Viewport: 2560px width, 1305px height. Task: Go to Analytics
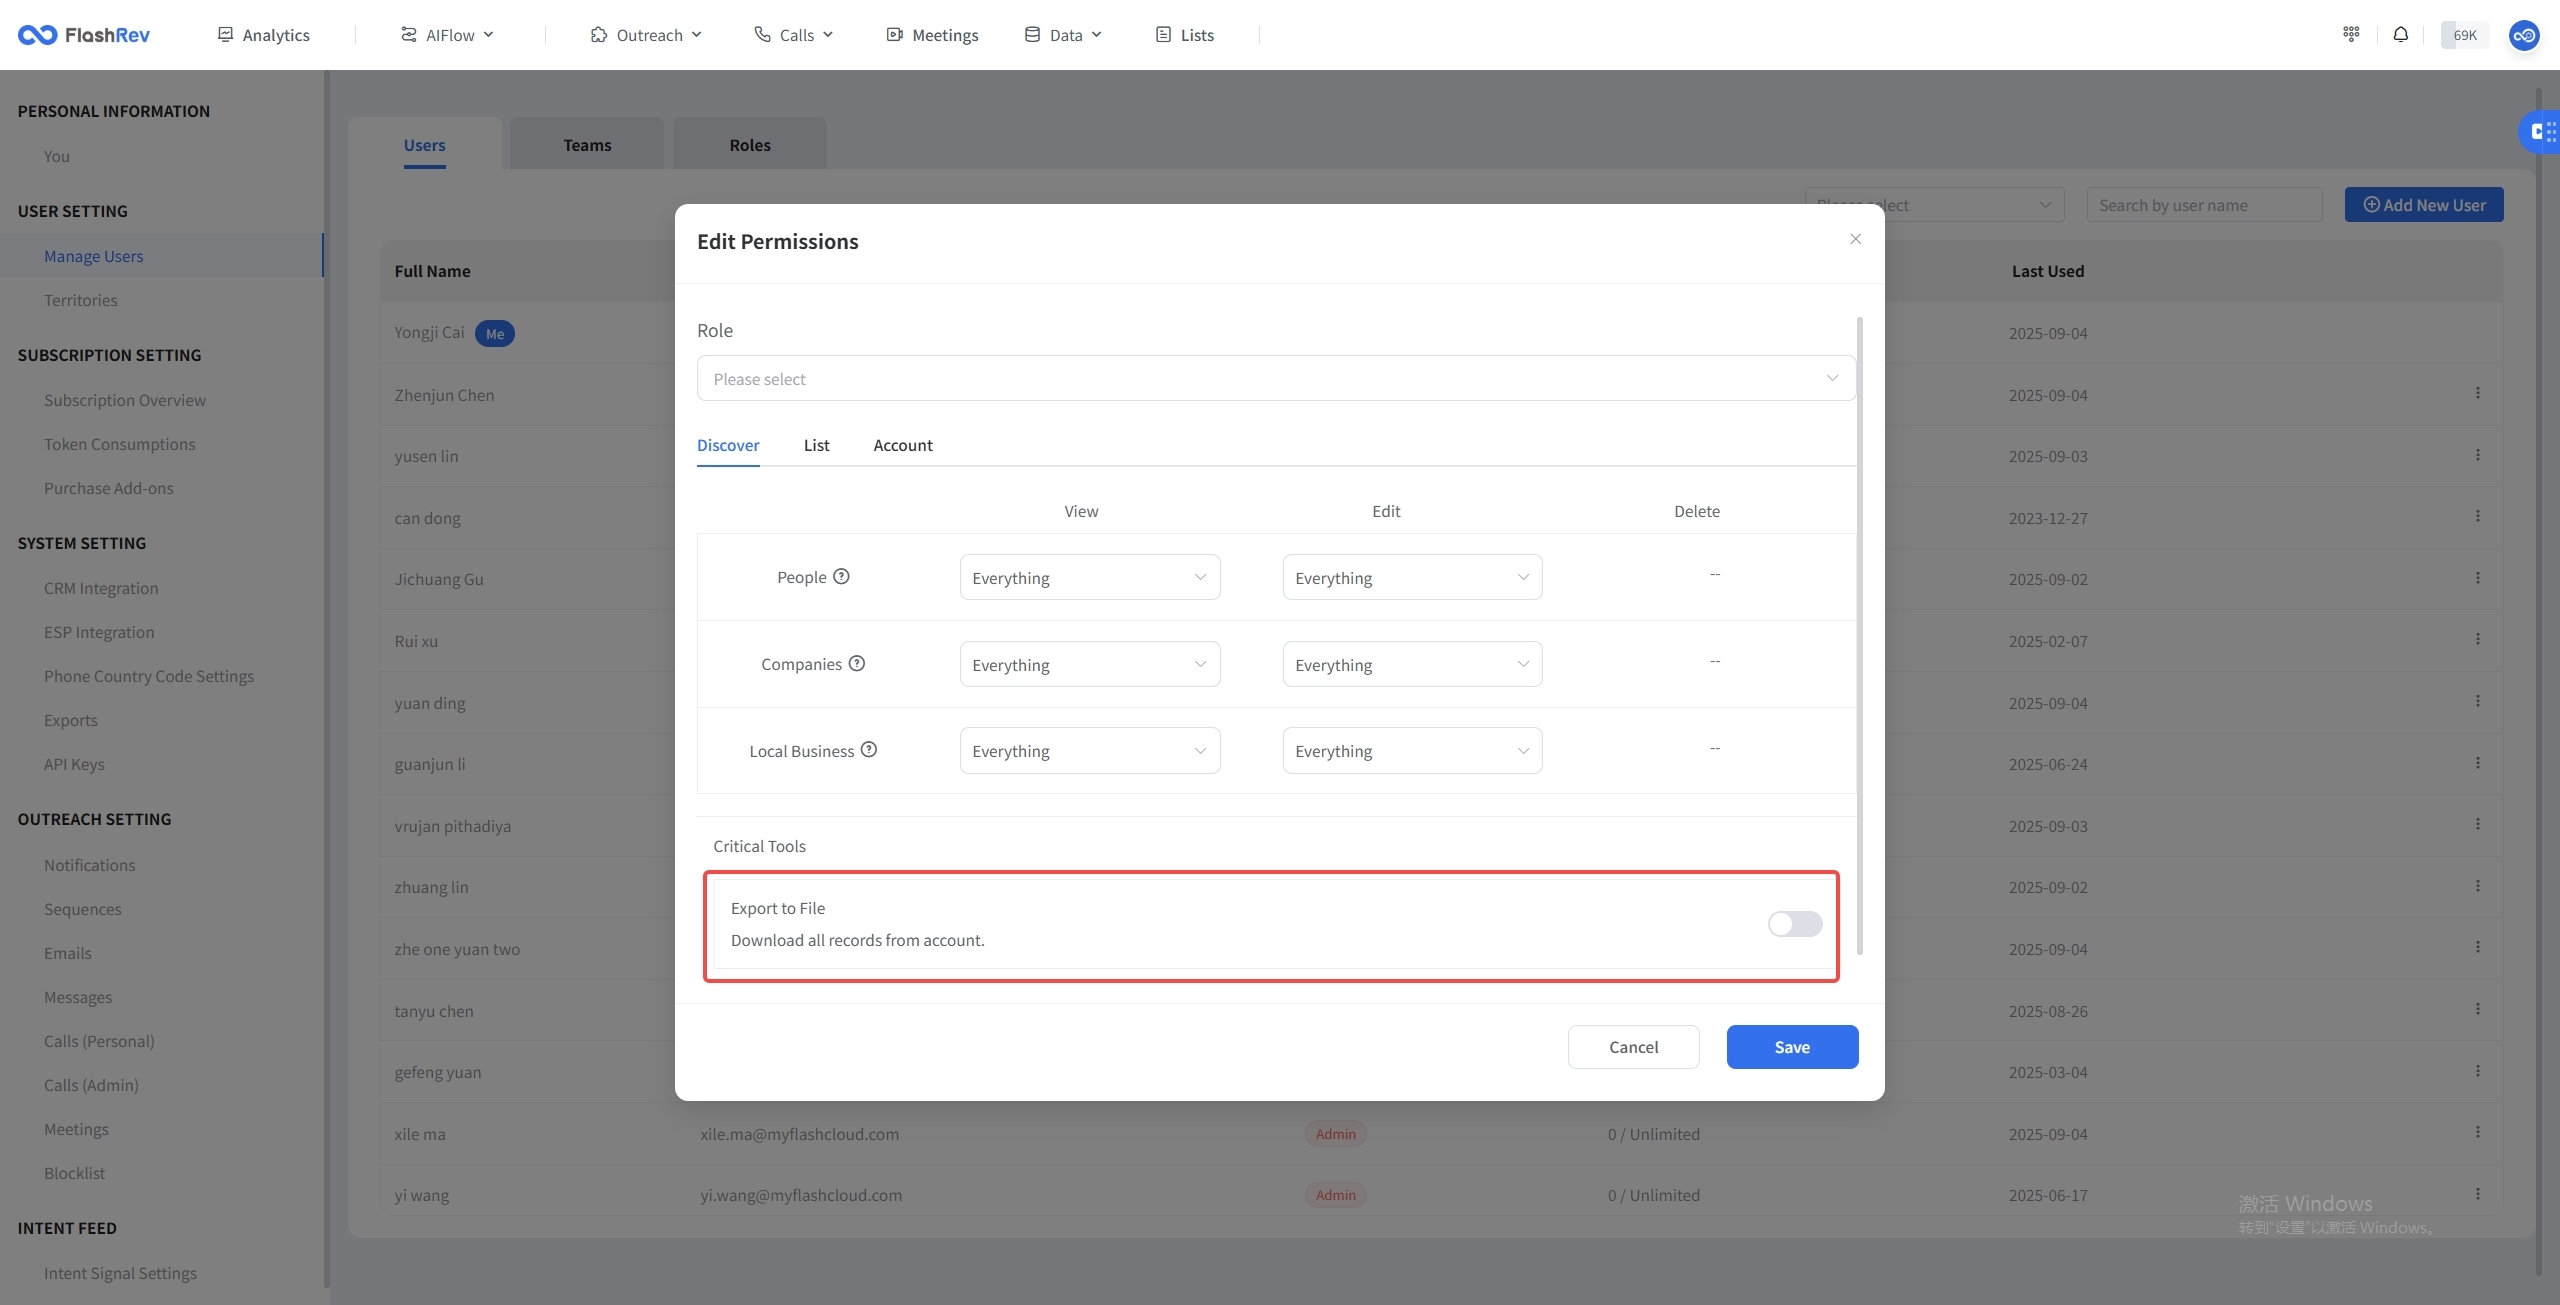(x=263, y=35)
